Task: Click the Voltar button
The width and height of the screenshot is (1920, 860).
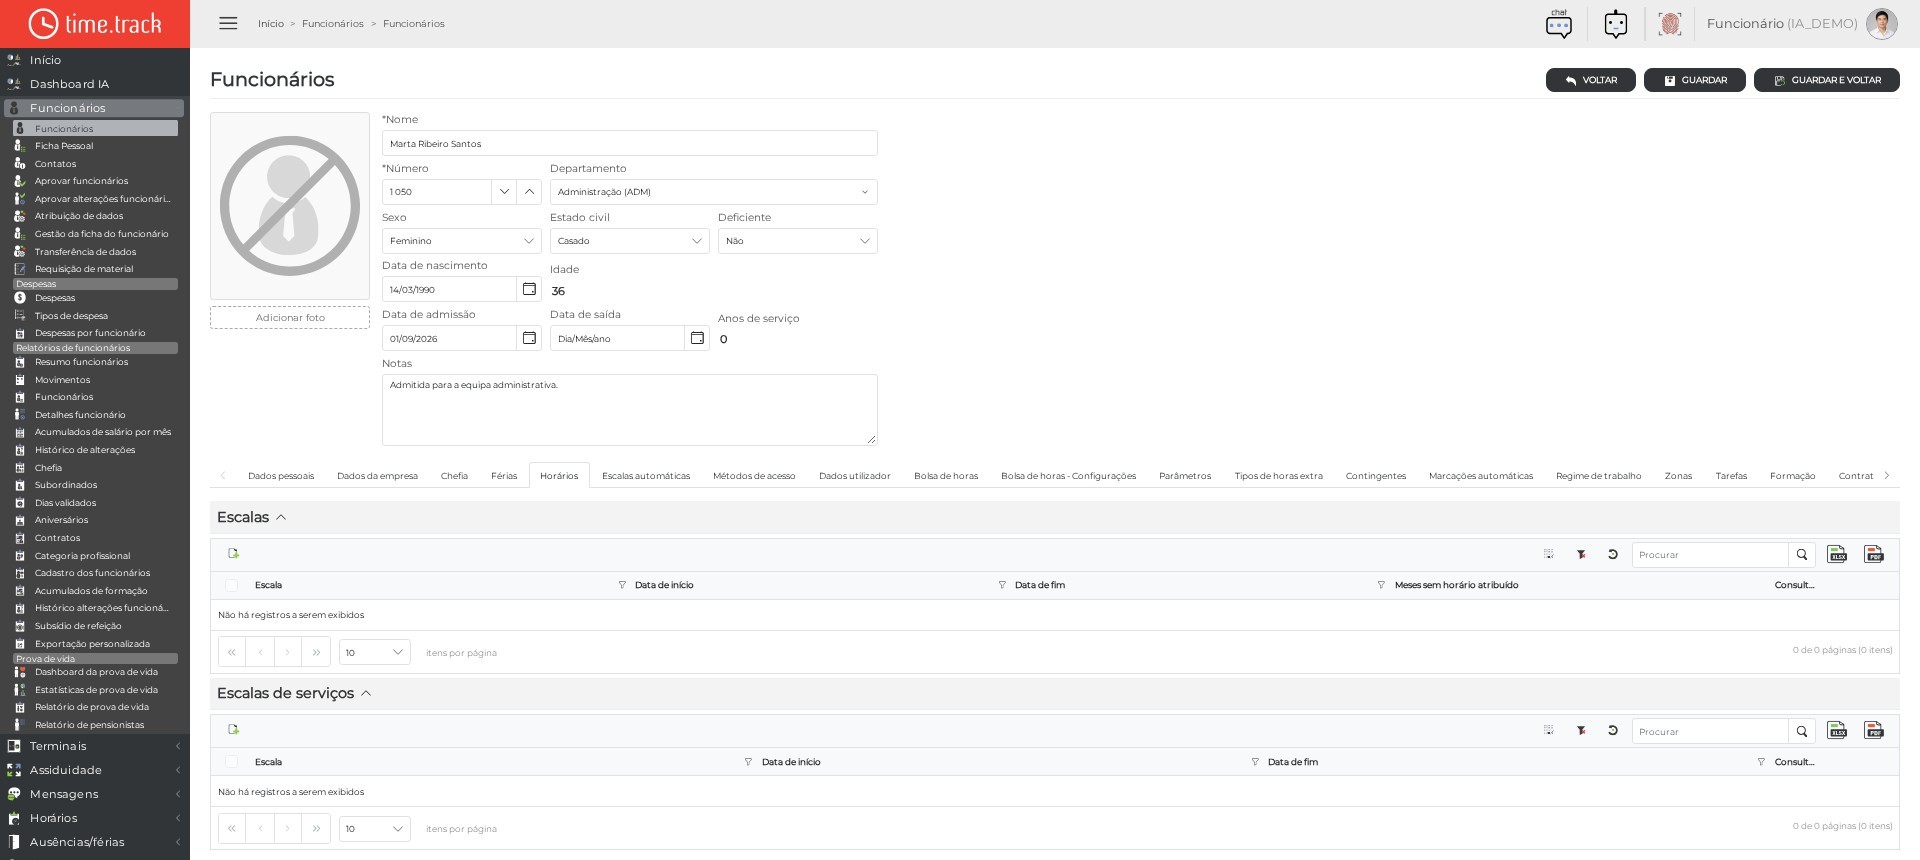Action: 1590,80
